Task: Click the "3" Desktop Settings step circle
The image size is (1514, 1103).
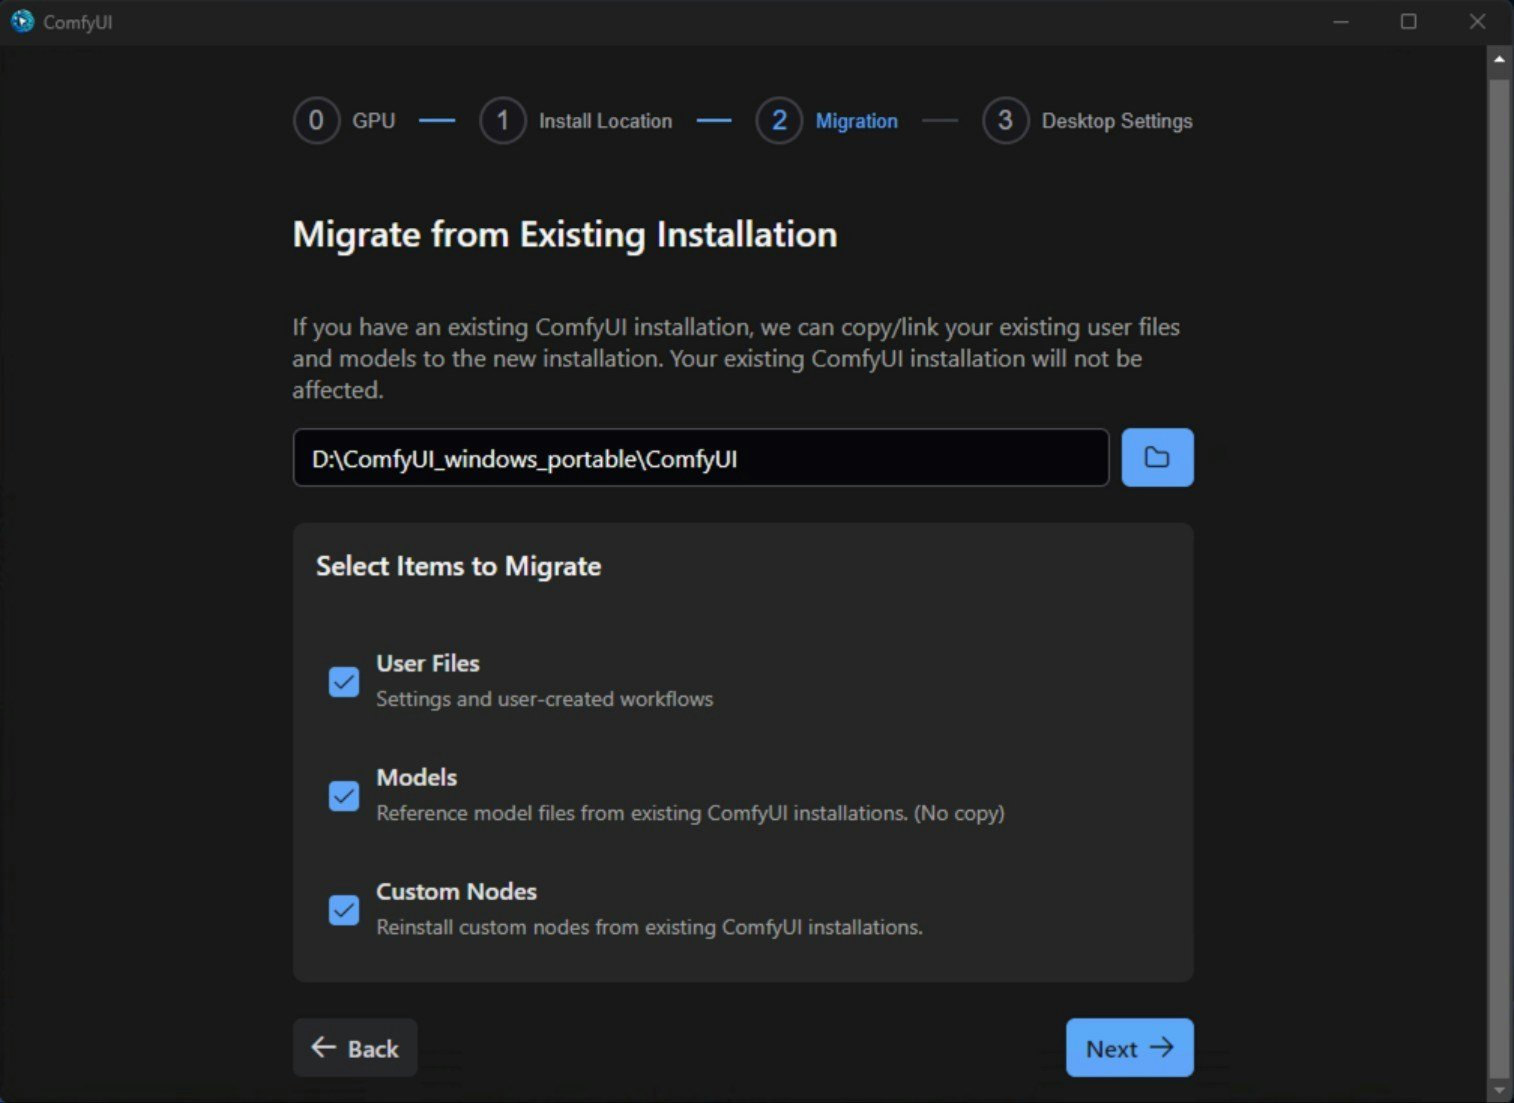Action: (x=1006, y=120)
